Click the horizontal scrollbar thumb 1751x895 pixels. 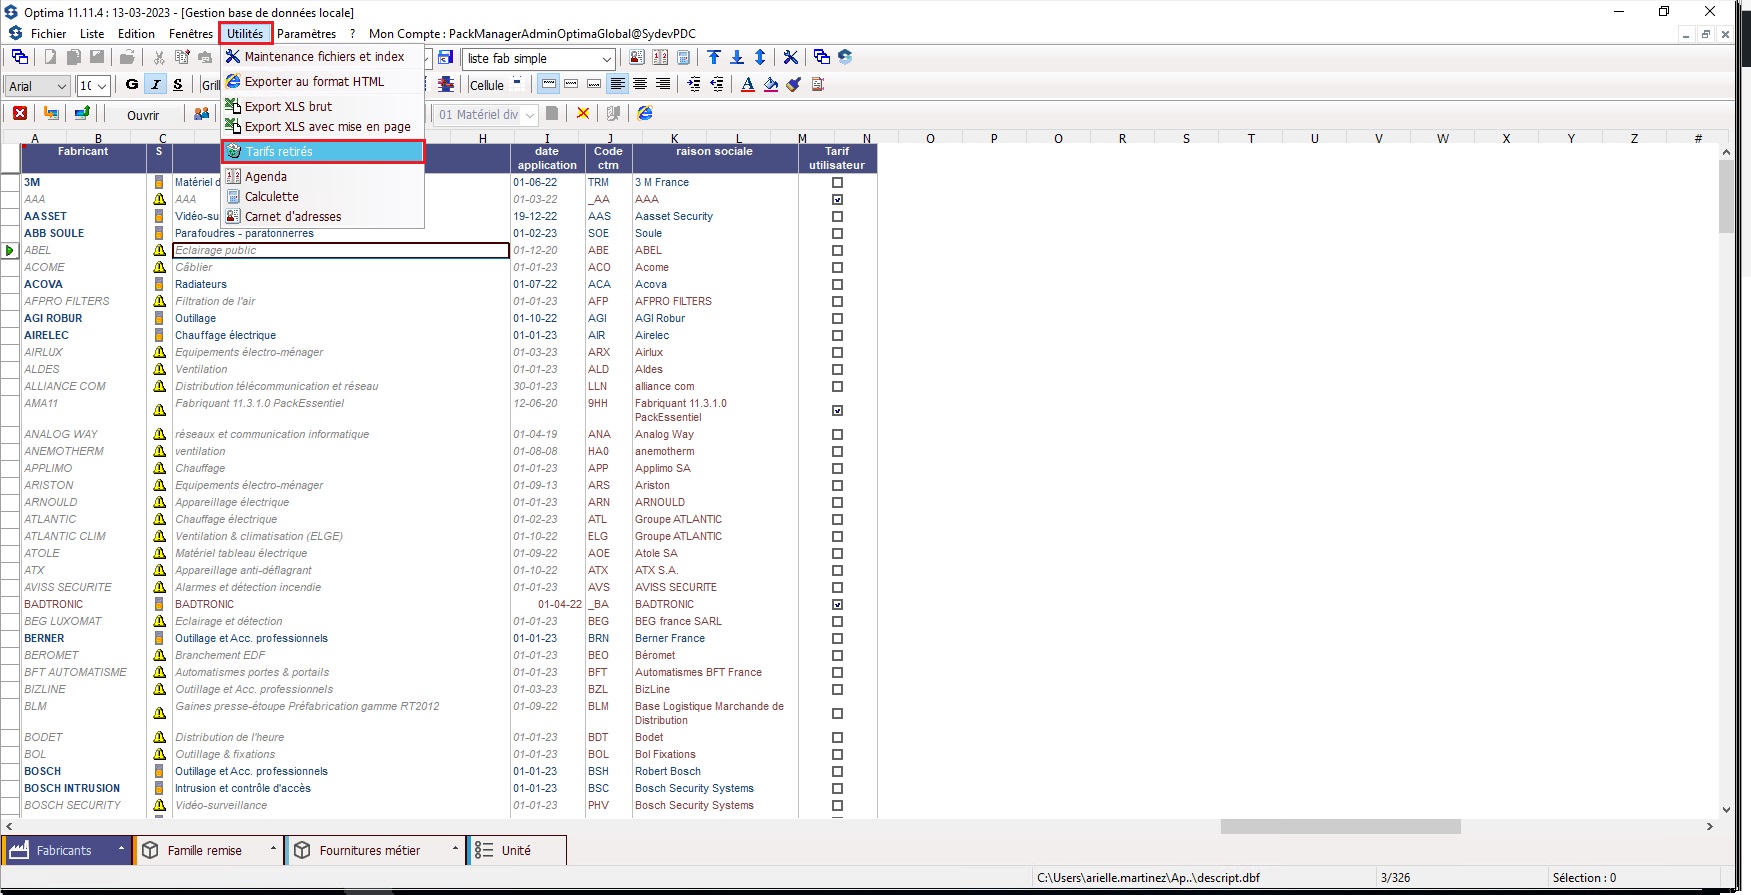click(1340, 827)
